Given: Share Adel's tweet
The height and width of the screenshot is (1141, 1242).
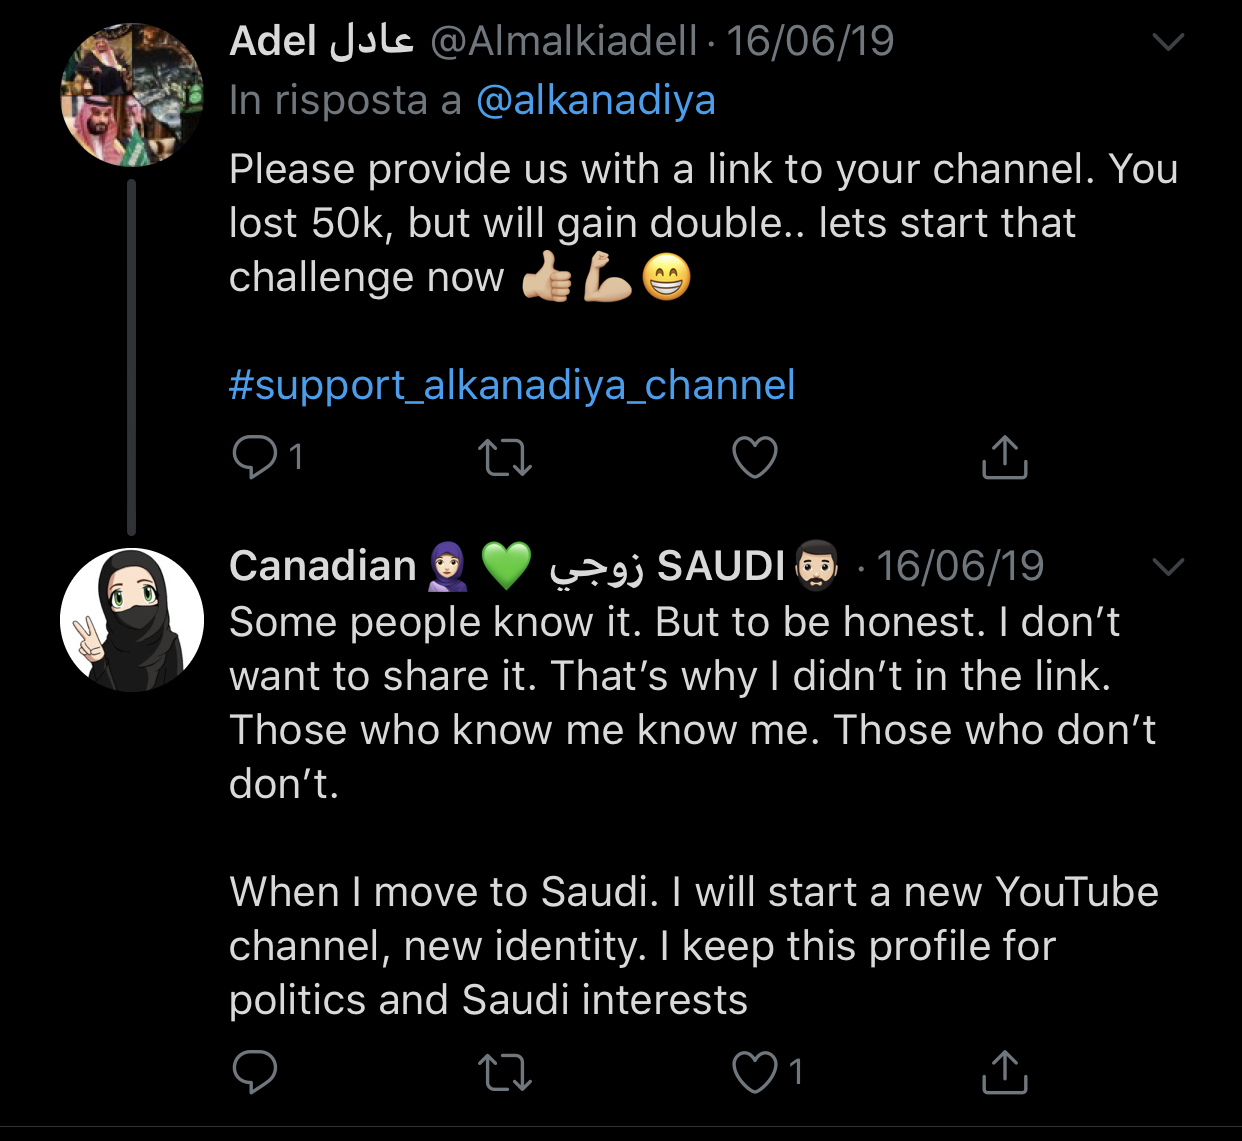Looking at the screenshot, I should click(1004, 458).
